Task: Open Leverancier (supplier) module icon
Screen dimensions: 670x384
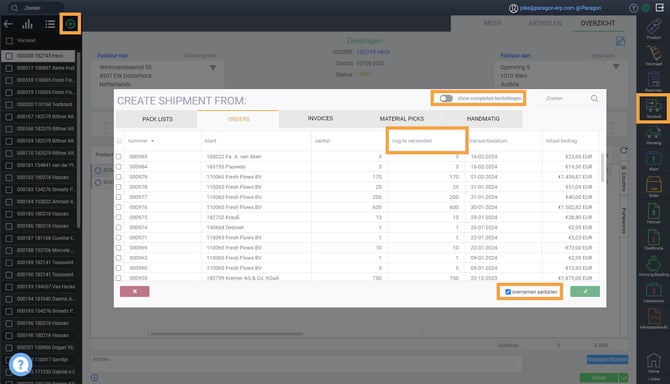Action: coord(653,292)
